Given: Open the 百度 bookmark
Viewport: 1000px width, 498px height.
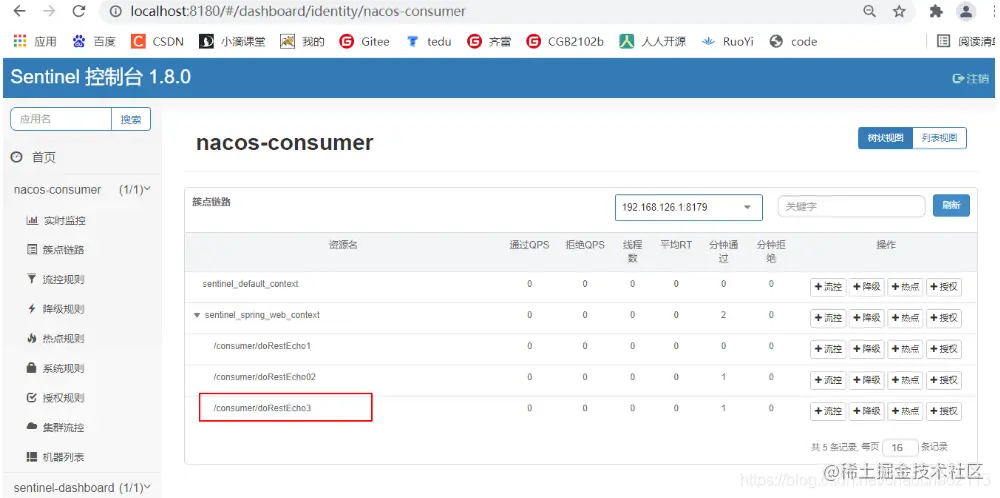Looking at the screenshot, I should click(94, 41).
